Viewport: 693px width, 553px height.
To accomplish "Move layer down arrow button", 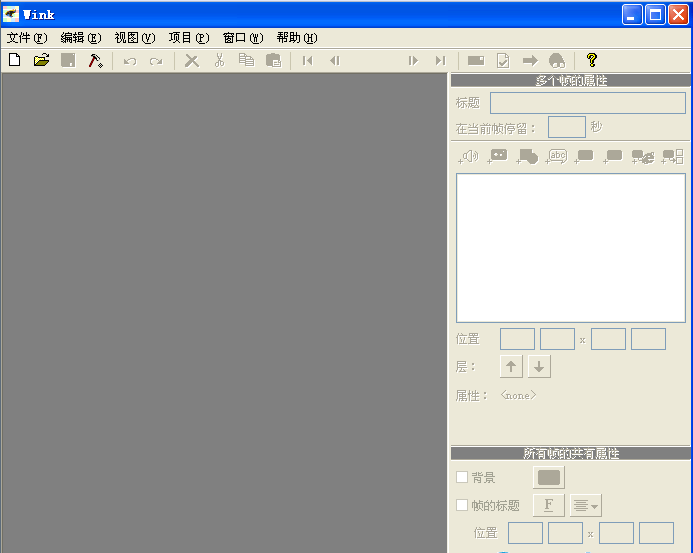I will pyautogui.click(x=539, y=367).
